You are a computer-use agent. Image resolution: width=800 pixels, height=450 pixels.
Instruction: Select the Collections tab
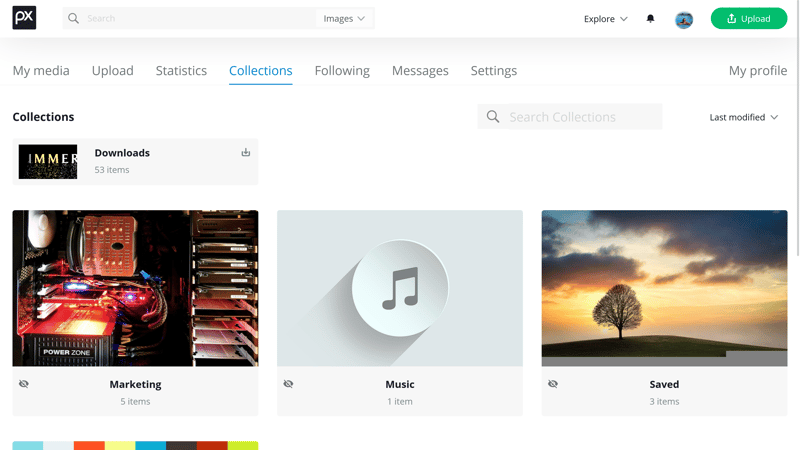point(261,70)
